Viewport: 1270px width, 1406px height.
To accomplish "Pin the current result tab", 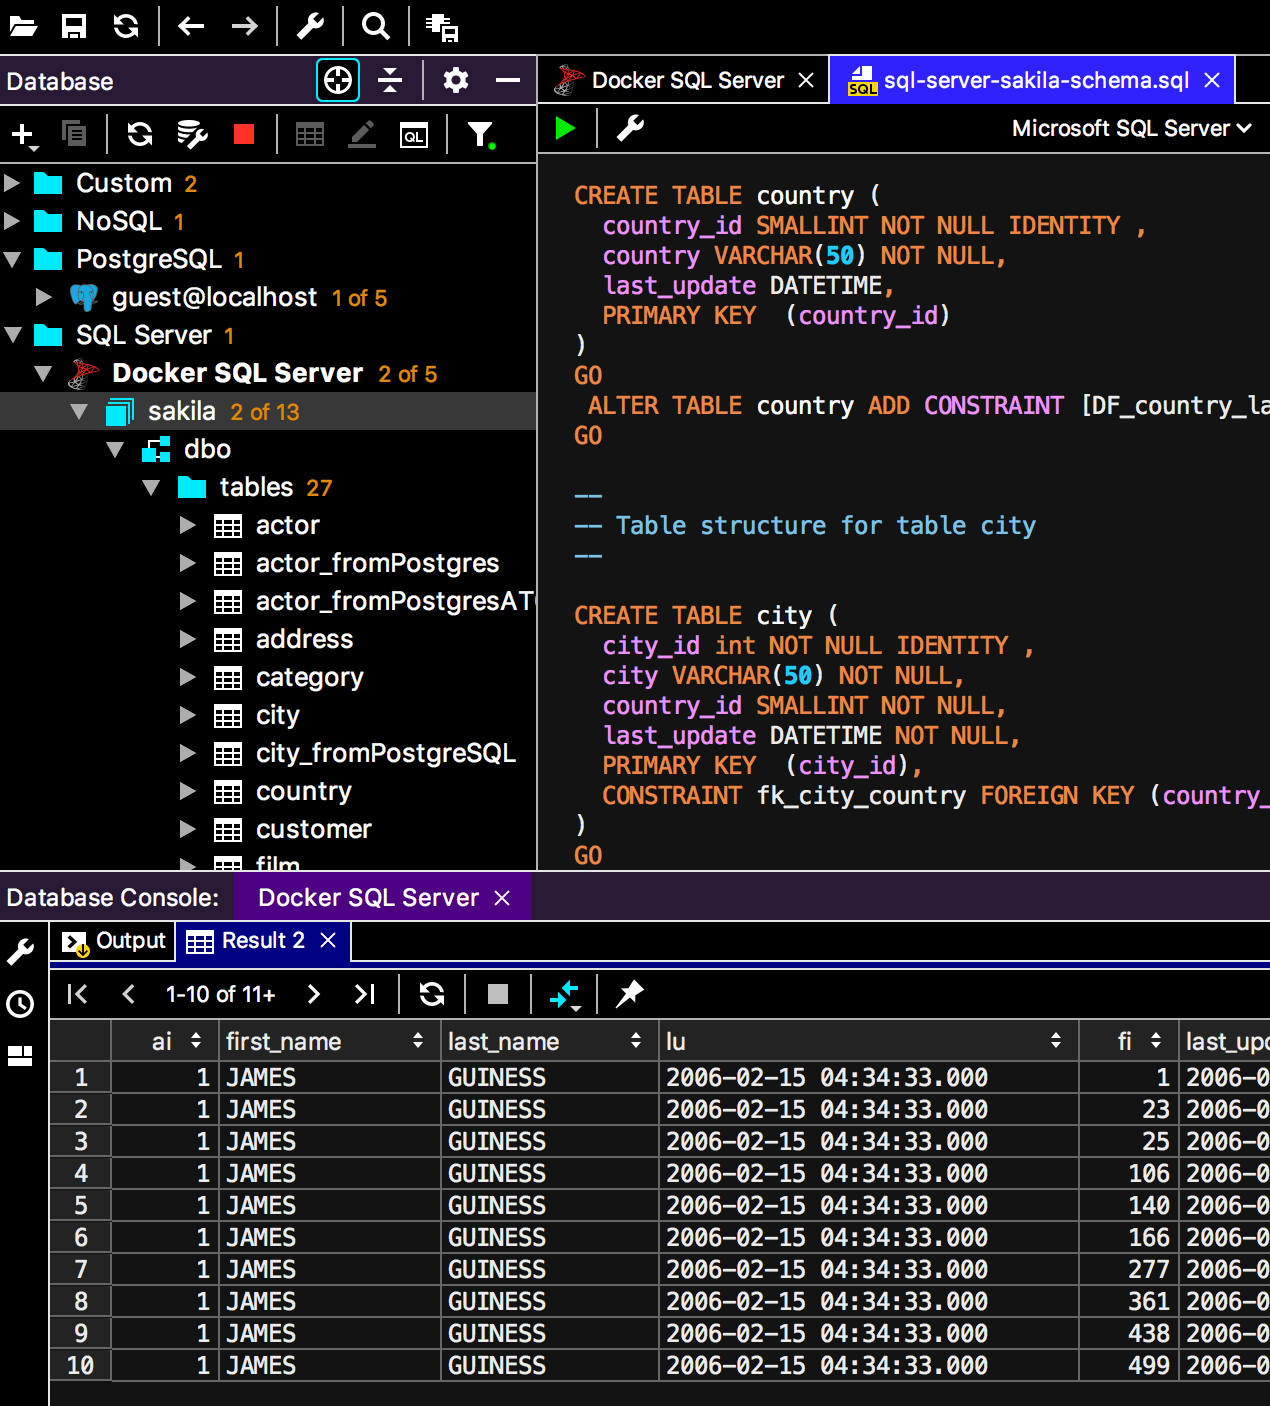I will pyautogui.click(x=629, y=993).
